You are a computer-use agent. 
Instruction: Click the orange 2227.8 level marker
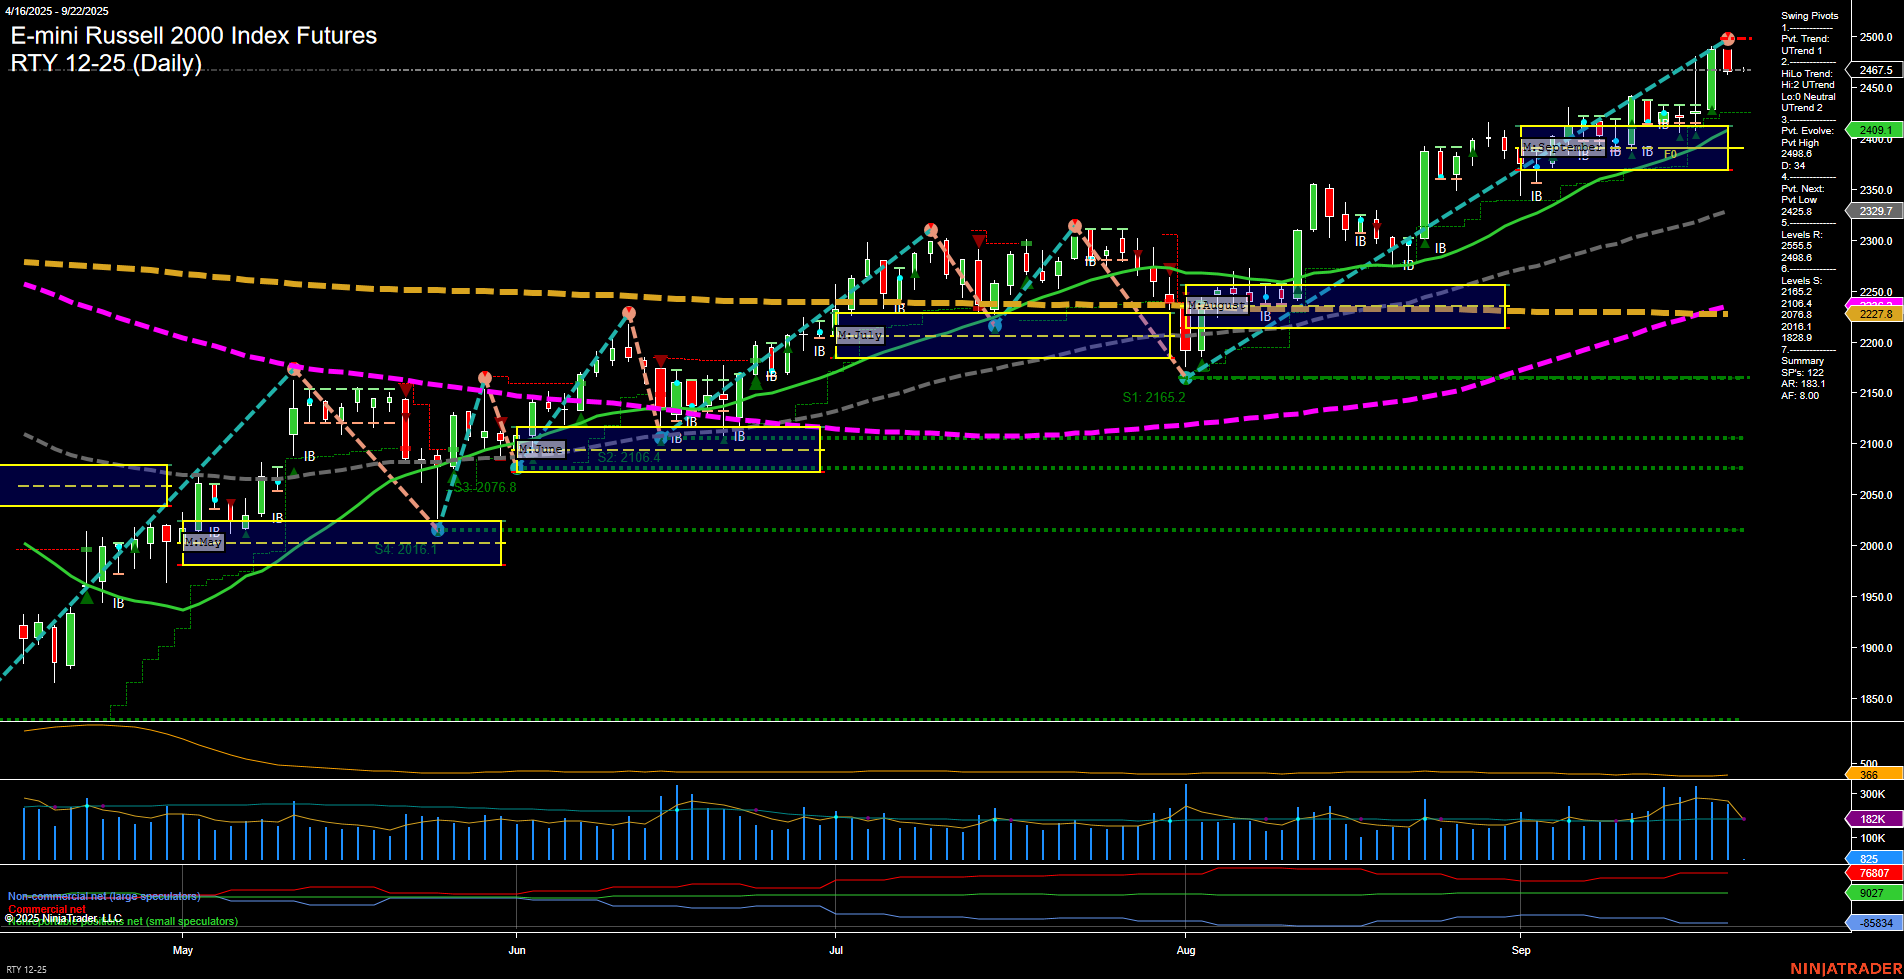tap(1877, 314)
